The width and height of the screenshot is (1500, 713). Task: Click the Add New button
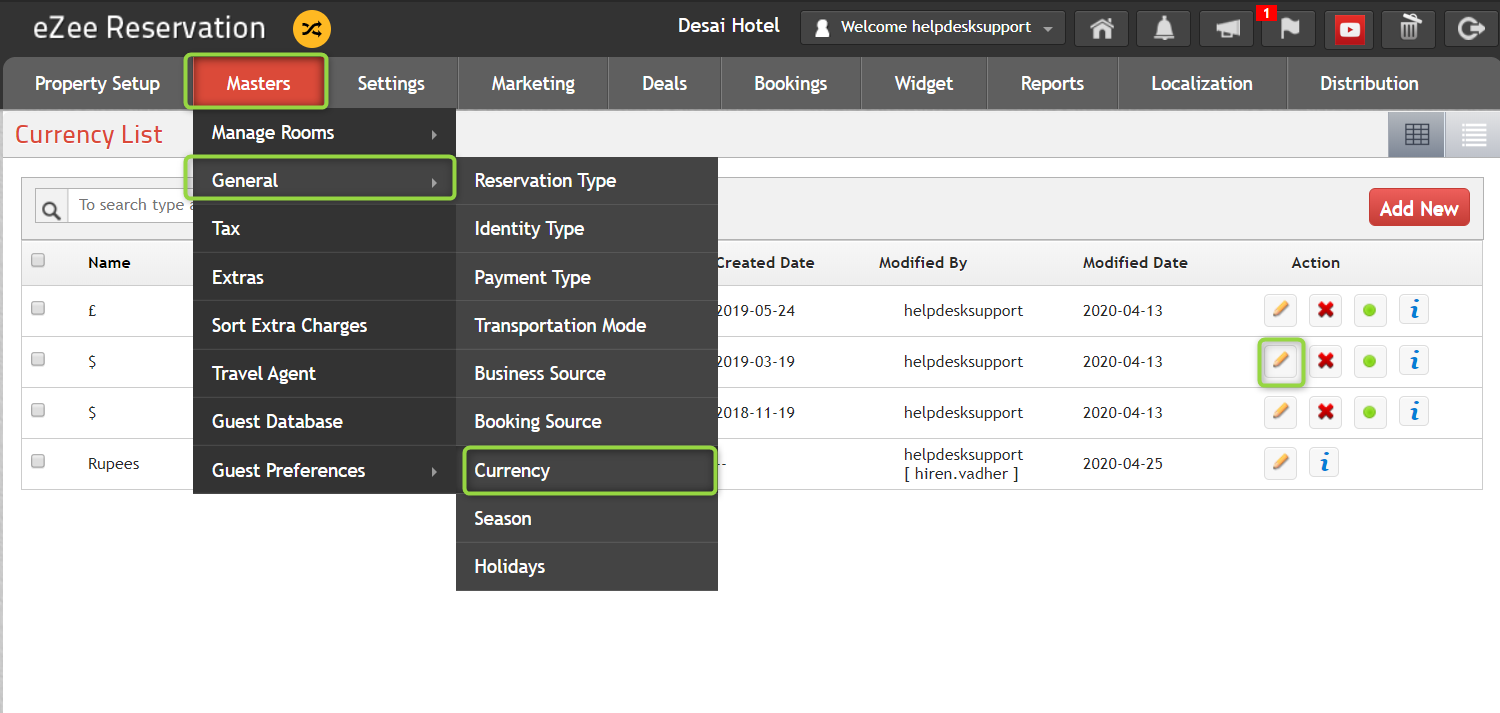1419,207
